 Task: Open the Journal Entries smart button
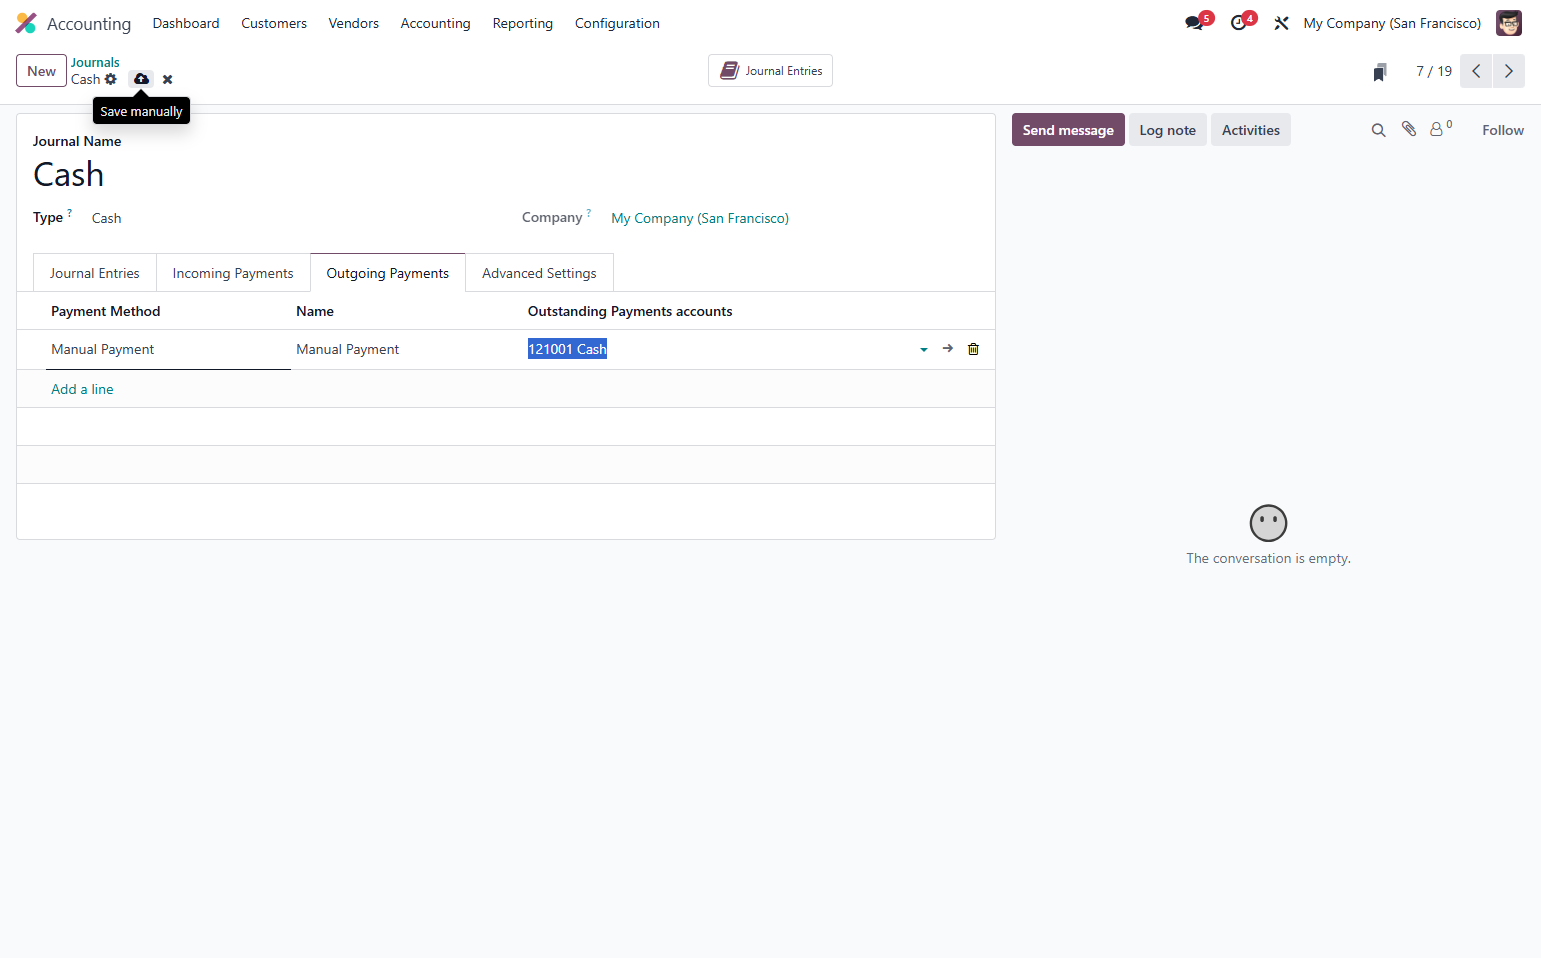pyautogui.click(x=770, y=71)
